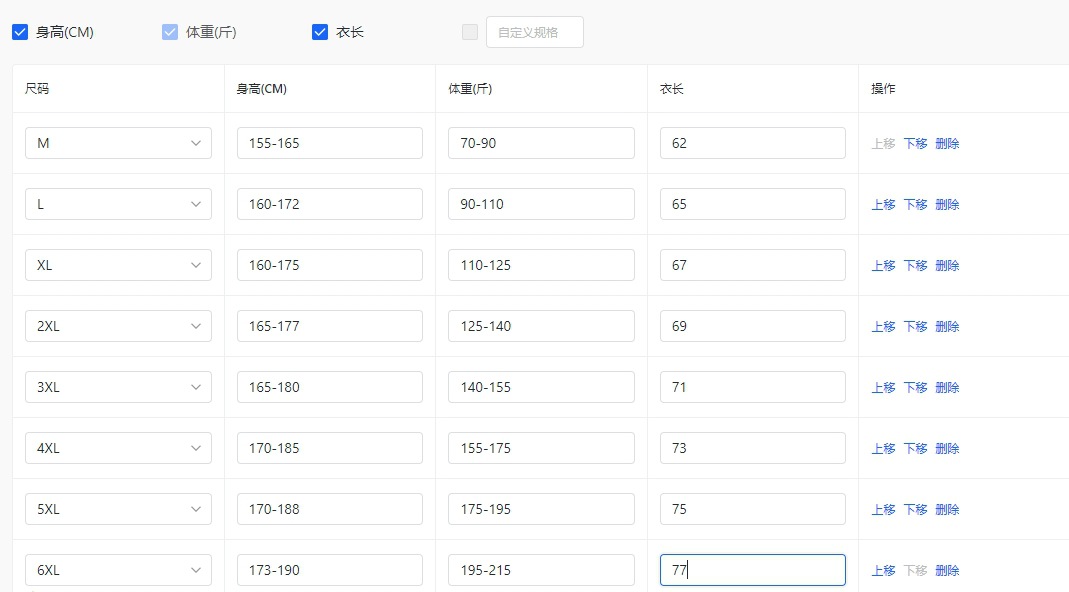1069x592 pixels.
Task: Move the 3XL row down
Action: tap(915, 387)
